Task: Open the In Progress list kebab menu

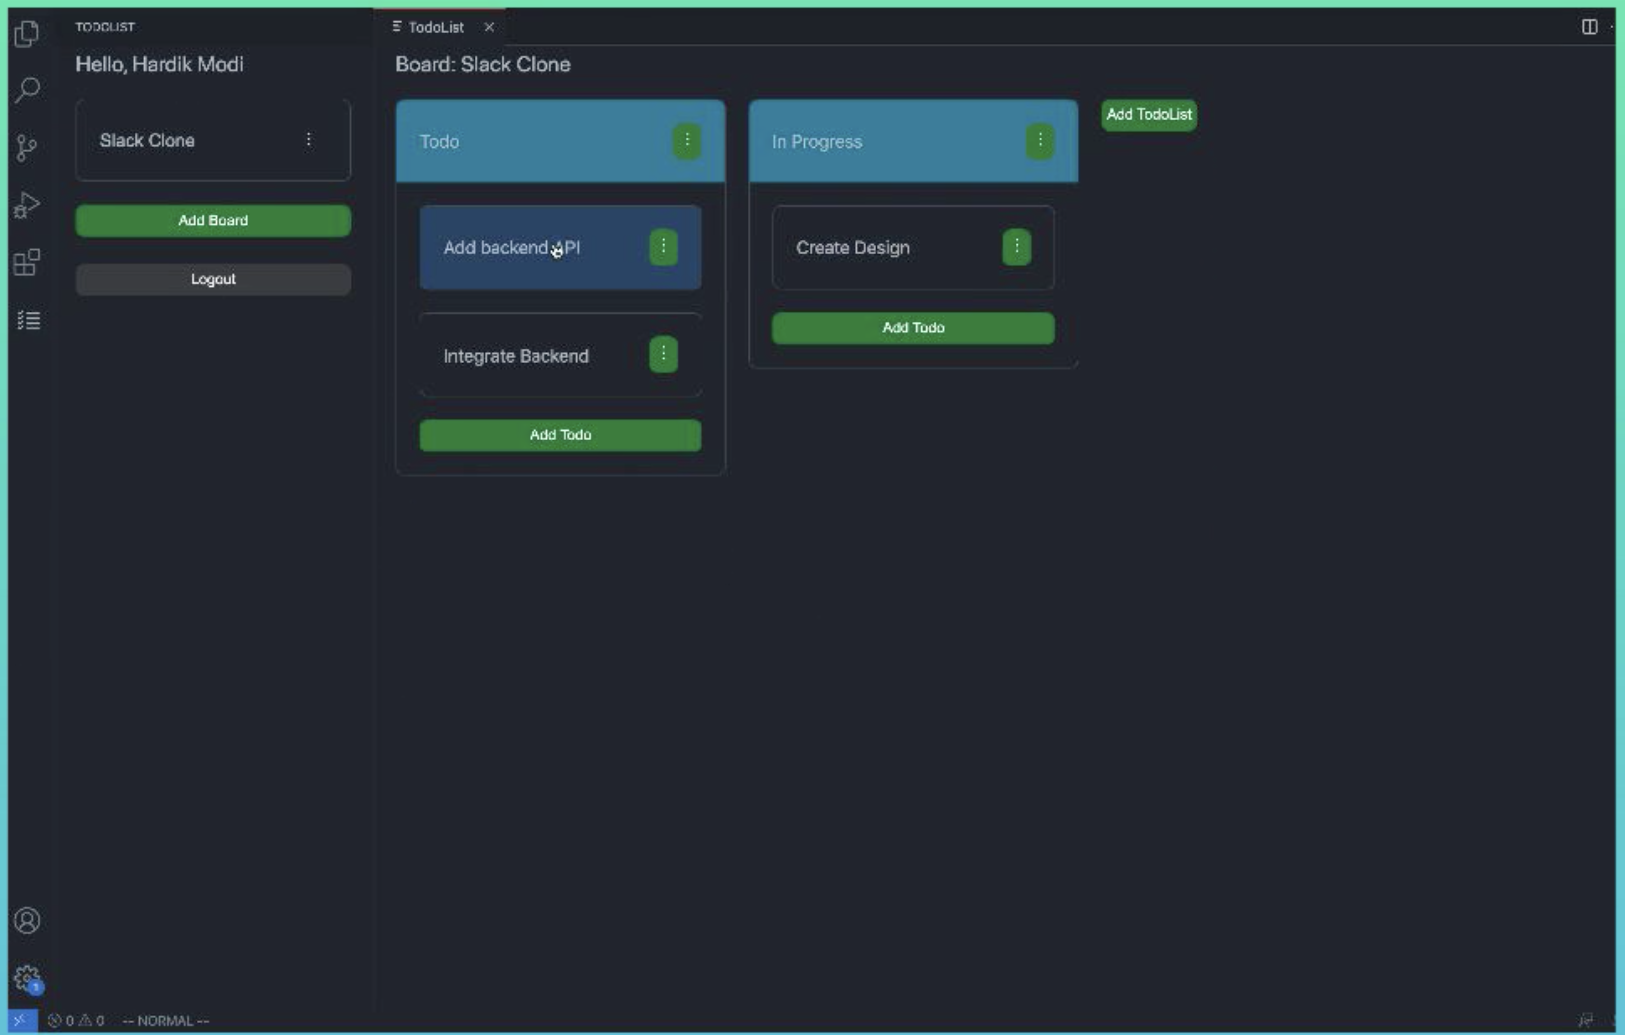Action: tap(1040, 141)
